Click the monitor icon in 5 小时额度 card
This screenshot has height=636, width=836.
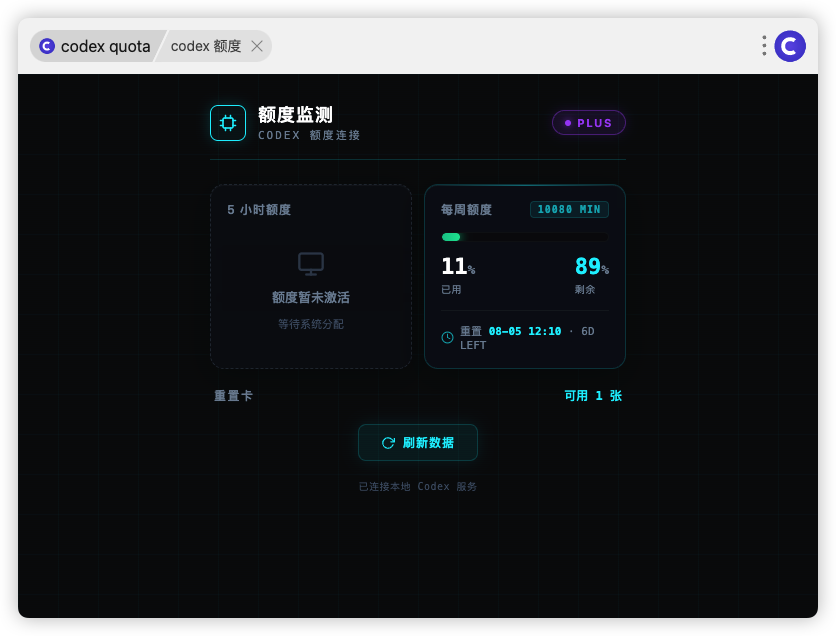tap(311, 264)
